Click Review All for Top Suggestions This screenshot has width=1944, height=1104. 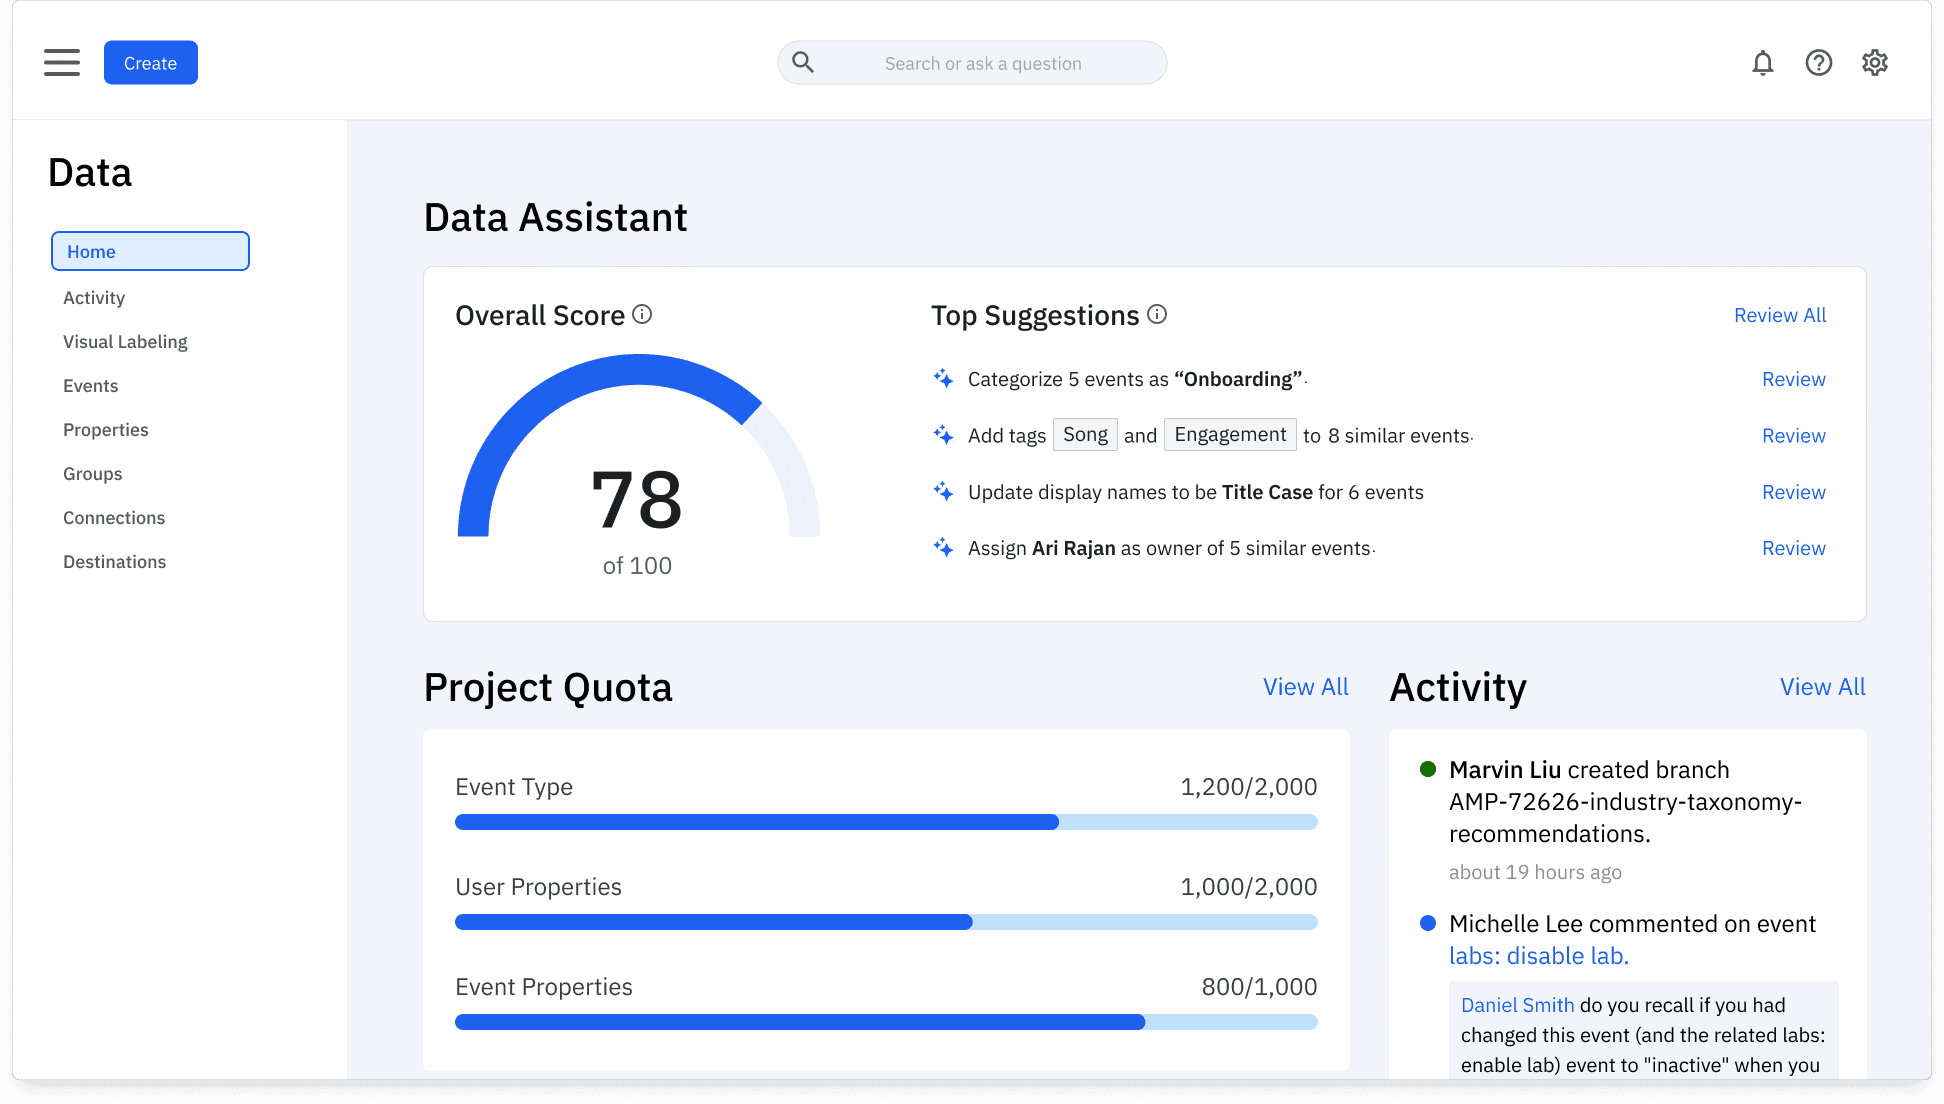pyautogui.click(x=1779, y=314)
